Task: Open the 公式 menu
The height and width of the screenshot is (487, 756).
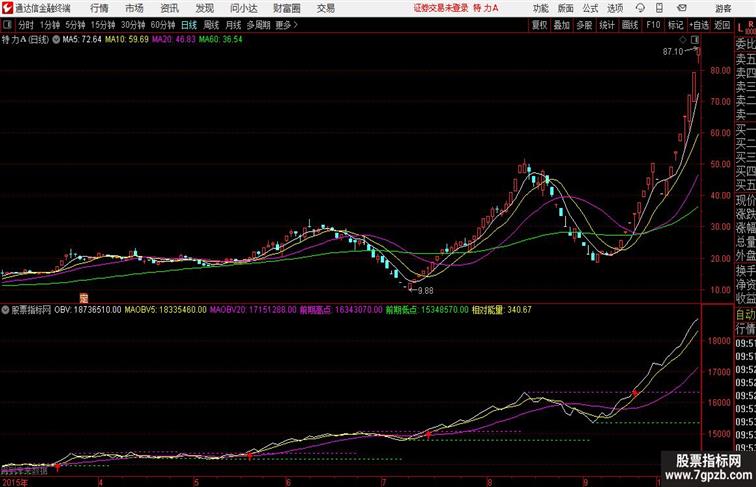Action: tap(590, 8)
